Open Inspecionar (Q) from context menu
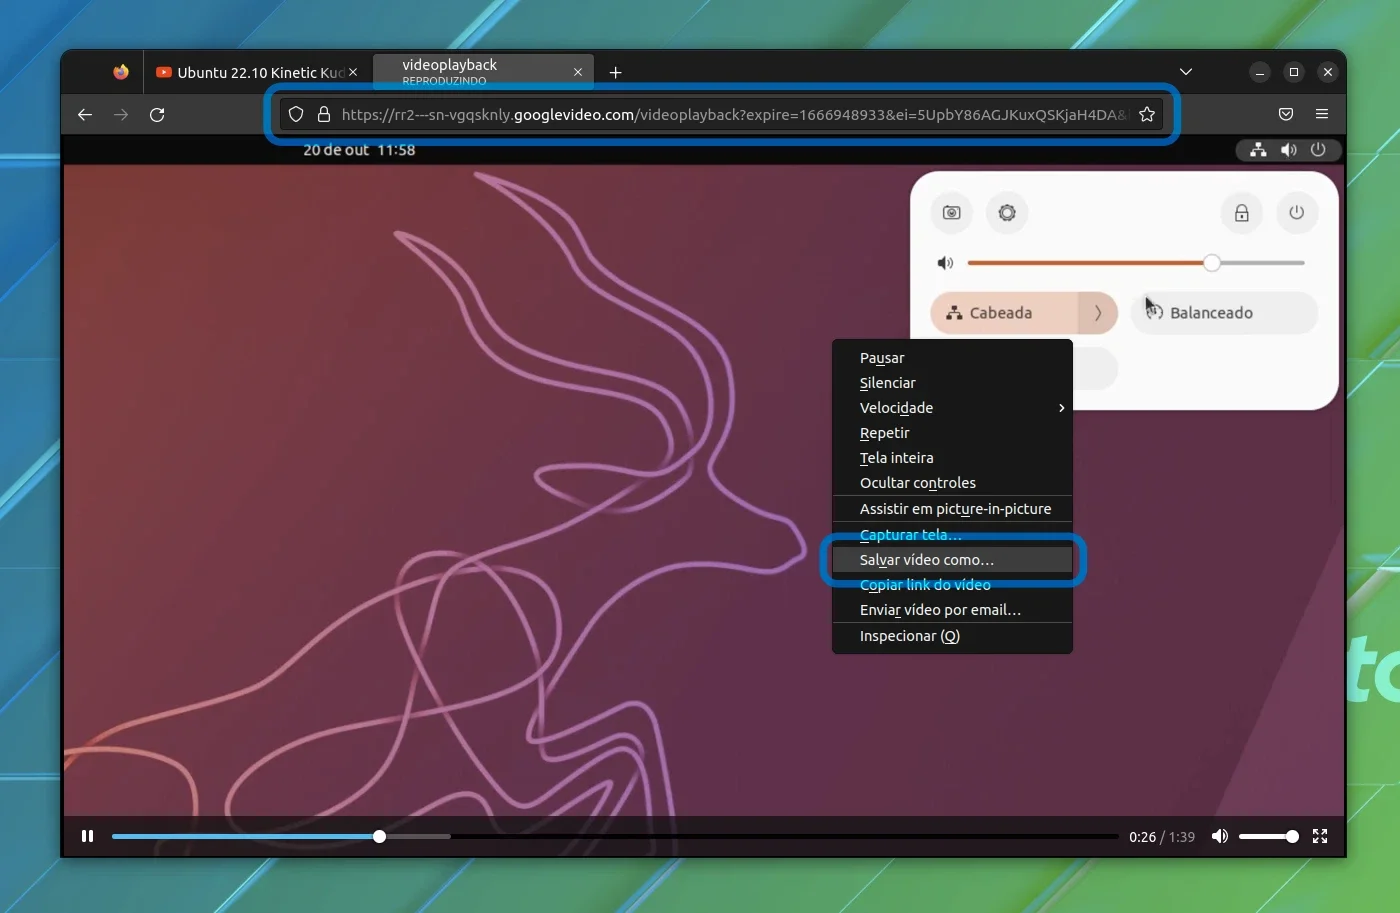1400x913 pixels. pos(952,636)
